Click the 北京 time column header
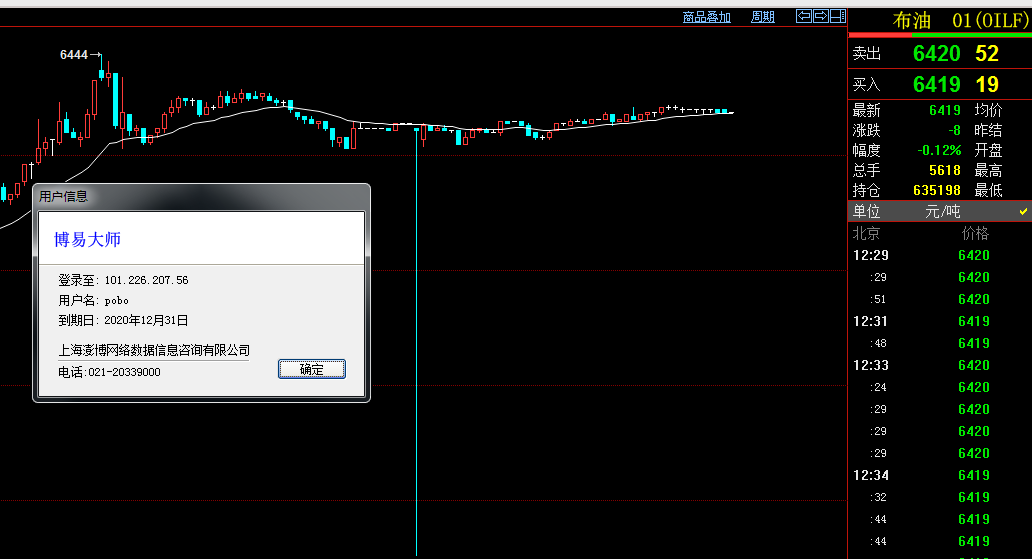 tap(866, 234)
